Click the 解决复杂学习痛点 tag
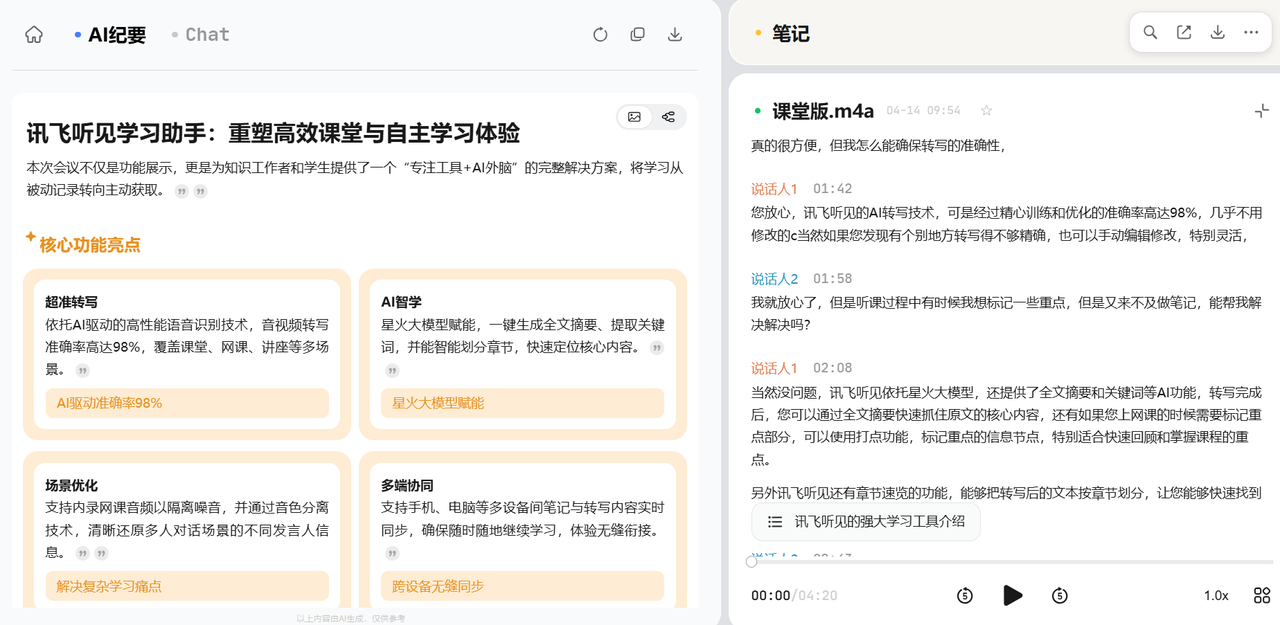The image size is (1280, 625). (187, 586)
